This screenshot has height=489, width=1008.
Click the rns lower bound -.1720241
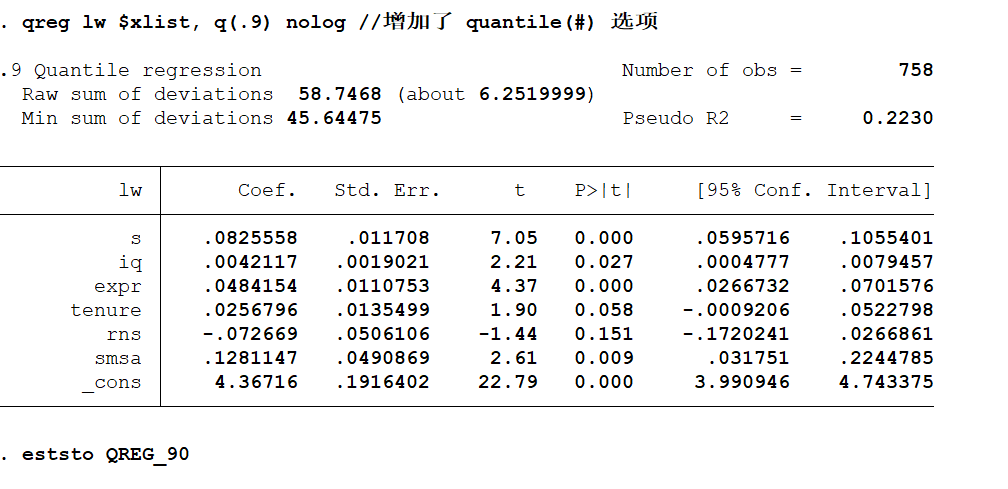736,334
